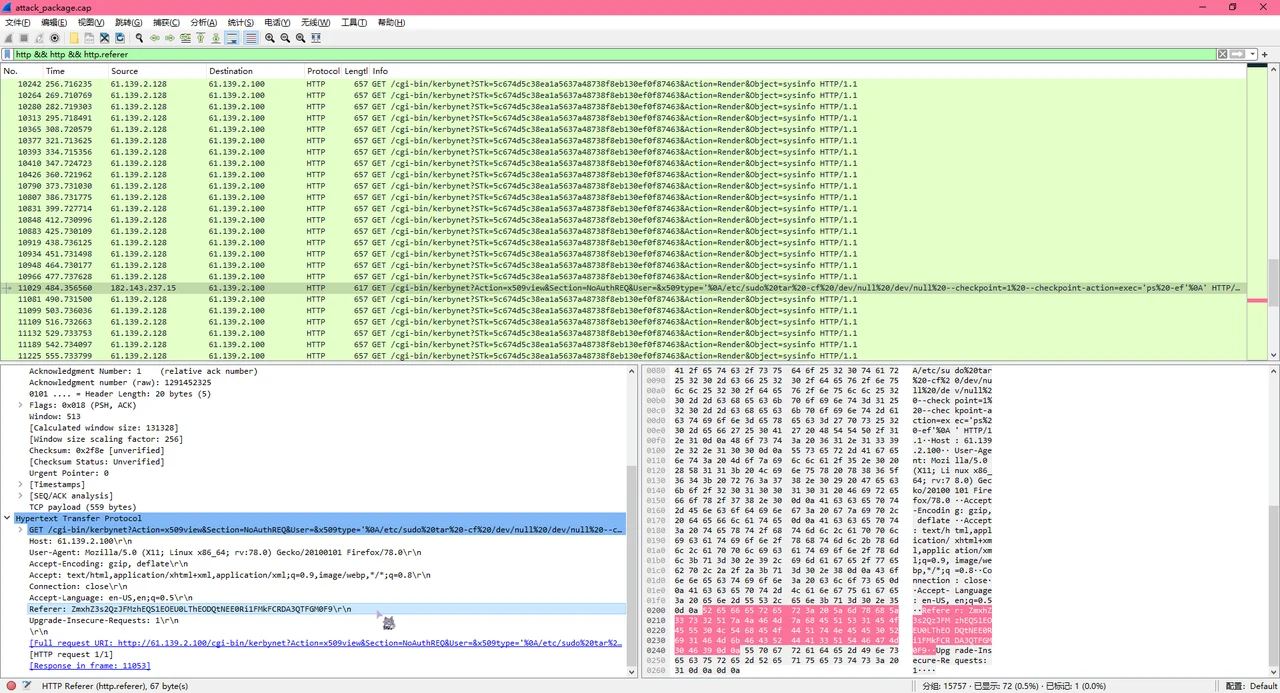
Task: Click the find packet magnifier icon
Action: 139,38
